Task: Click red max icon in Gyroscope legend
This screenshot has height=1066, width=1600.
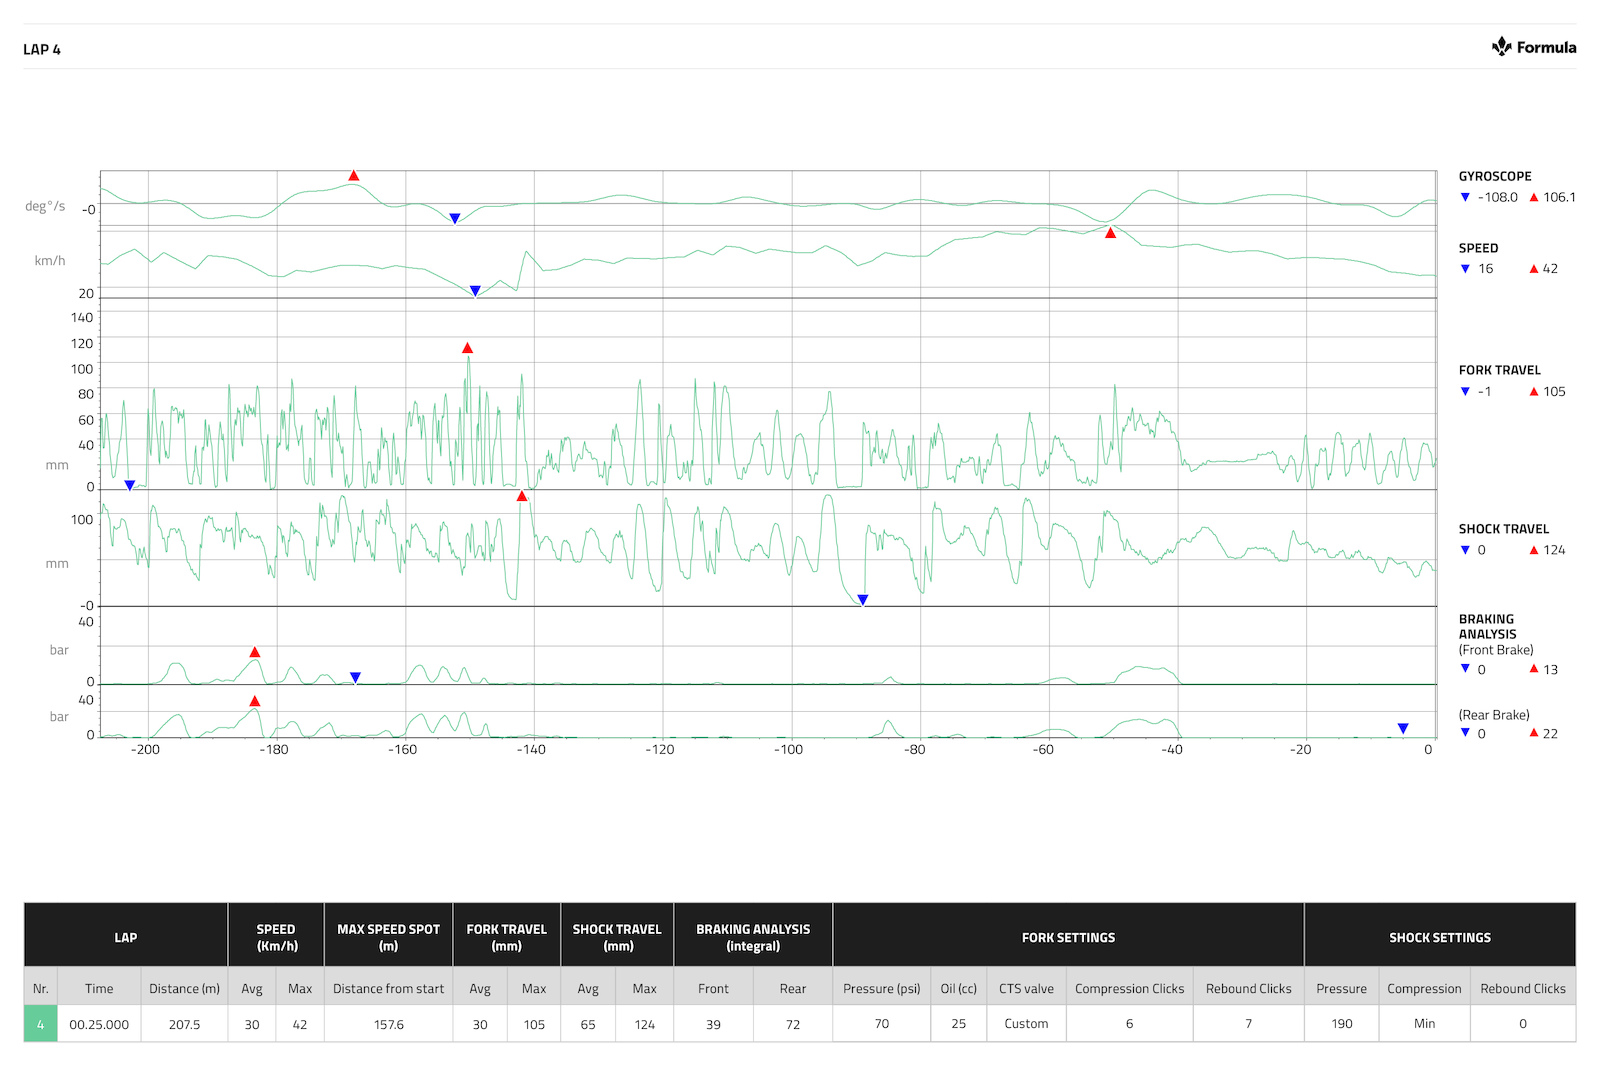Action: [1534, 197]
